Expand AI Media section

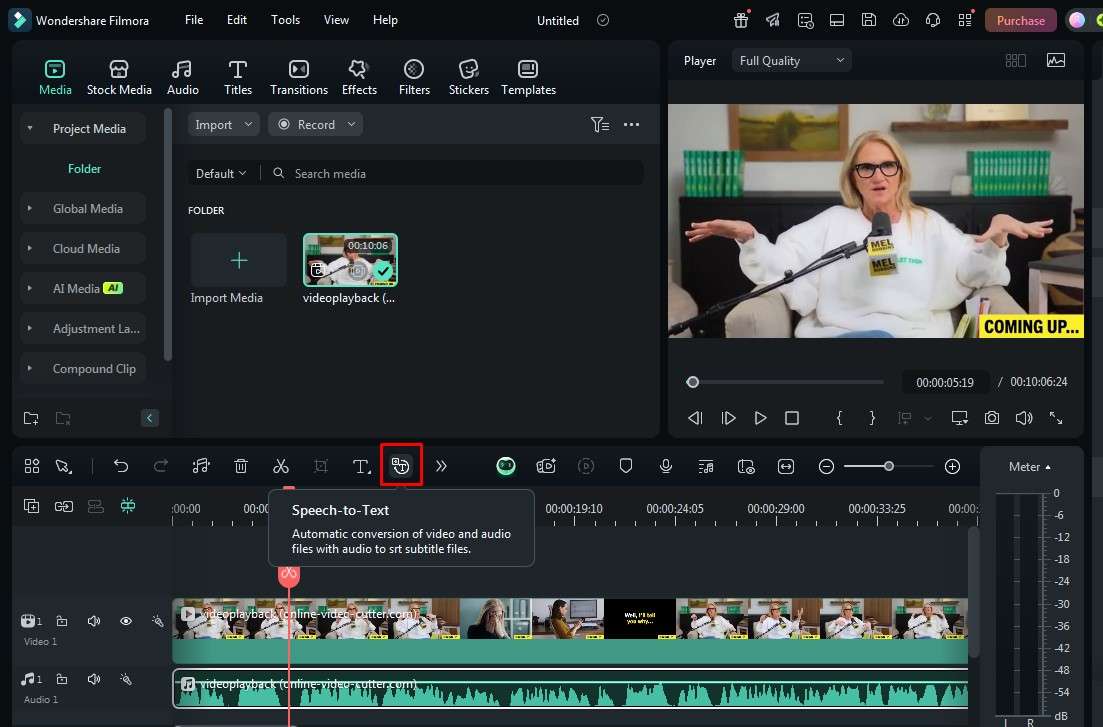(30, 289)
